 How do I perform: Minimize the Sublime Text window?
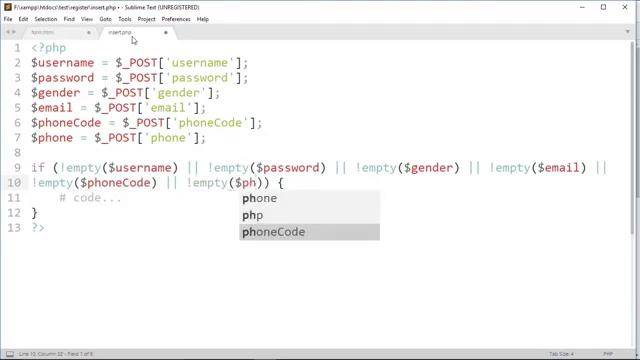(582, 7)
